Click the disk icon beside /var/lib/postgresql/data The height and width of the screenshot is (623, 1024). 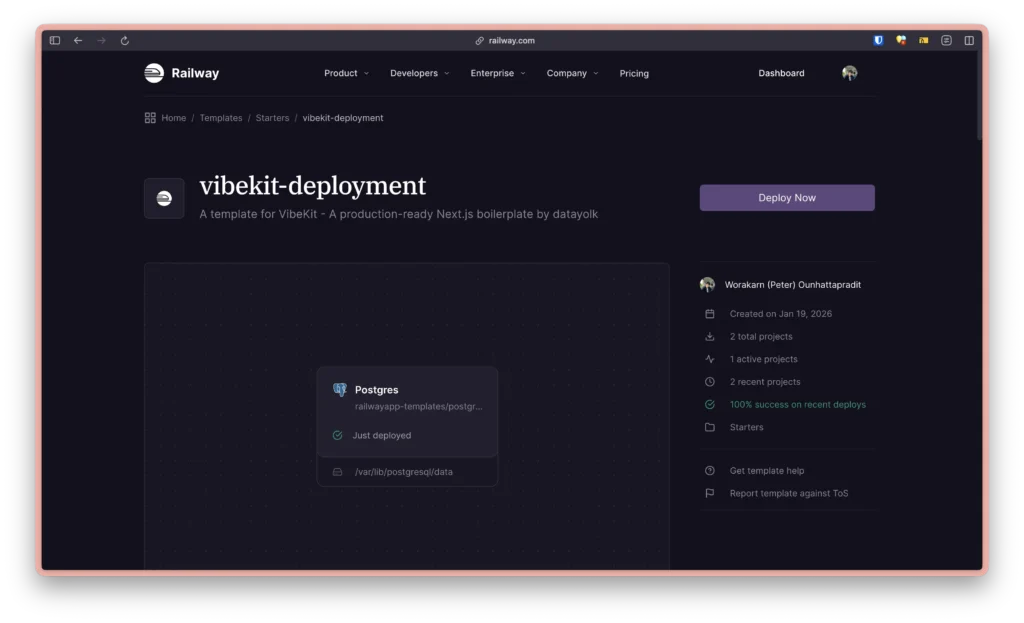337,471
